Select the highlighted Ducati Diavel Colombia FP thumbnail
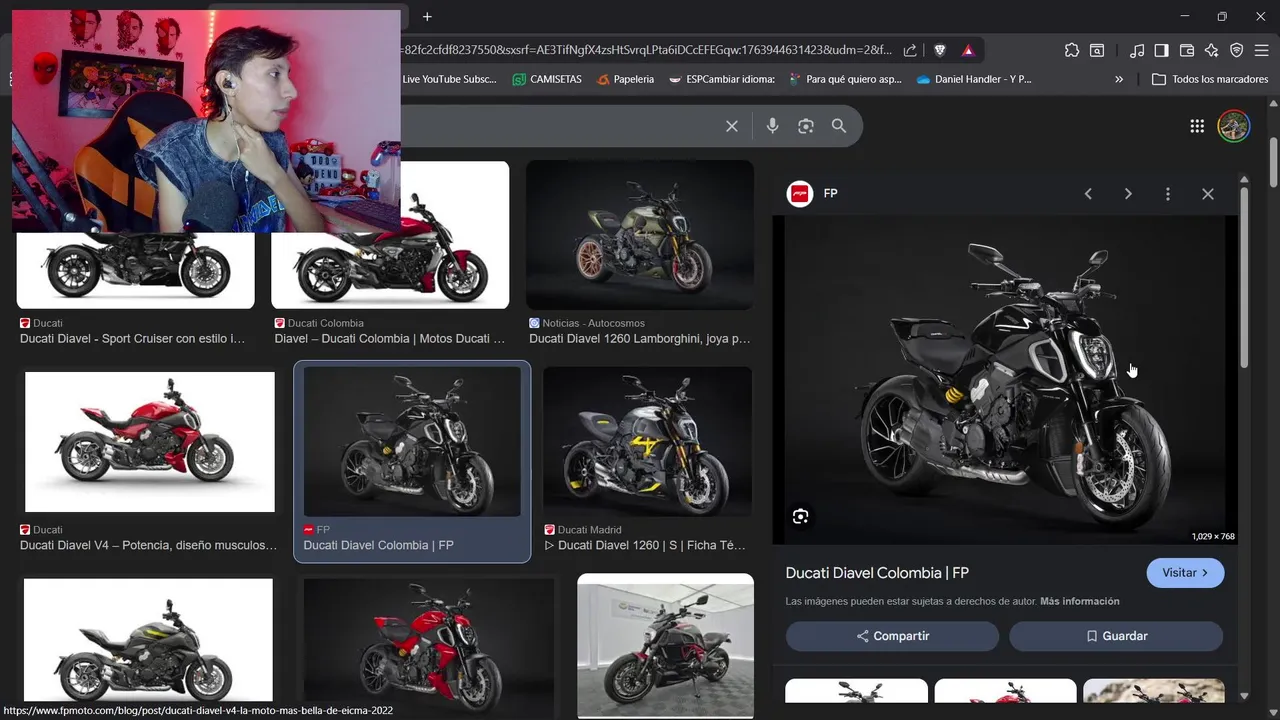 [x=412, y=442]
